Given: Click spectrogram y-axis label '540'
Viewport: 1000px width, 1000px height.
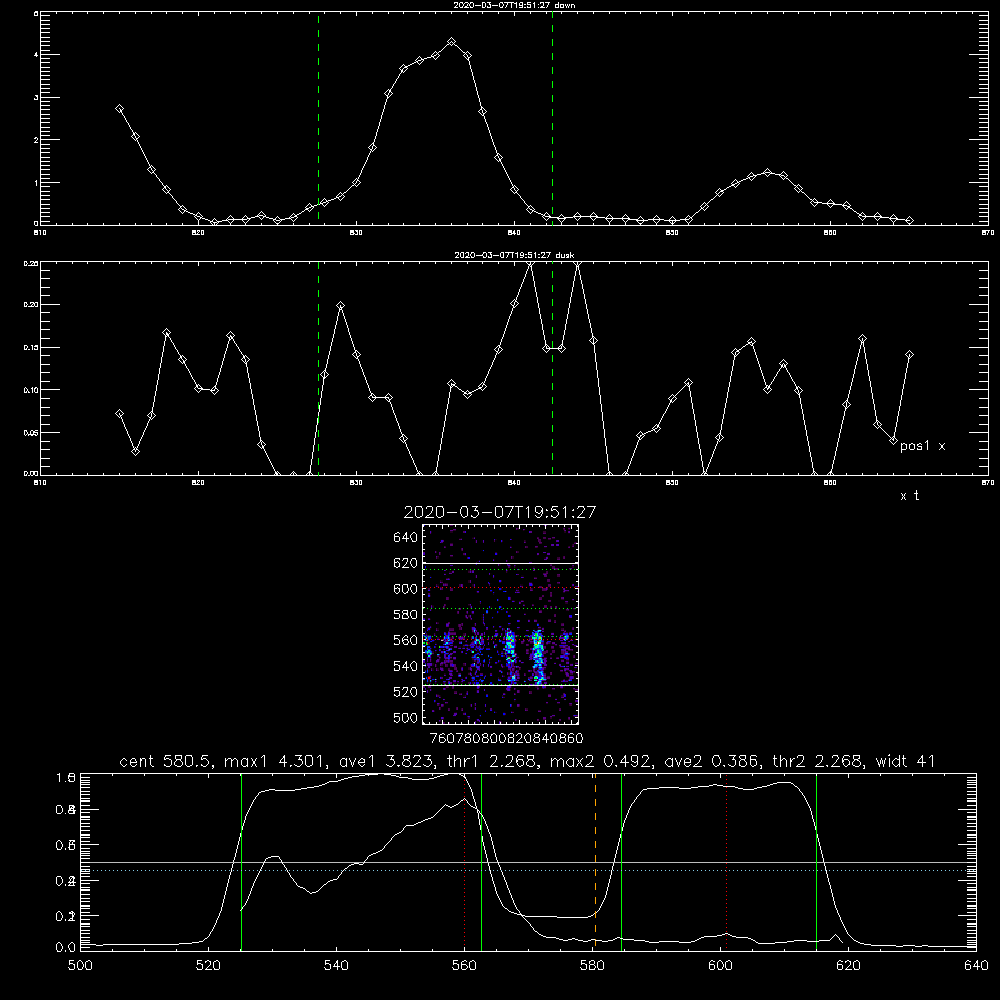Looking at the screenshot, I should [406, 666].
